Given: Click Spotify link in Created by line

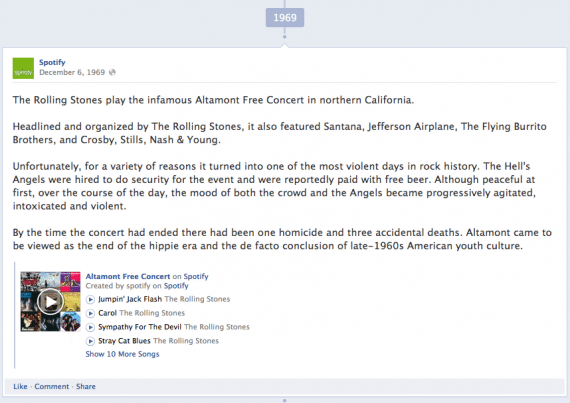Looking at the screenshot, I should [176, 286].
